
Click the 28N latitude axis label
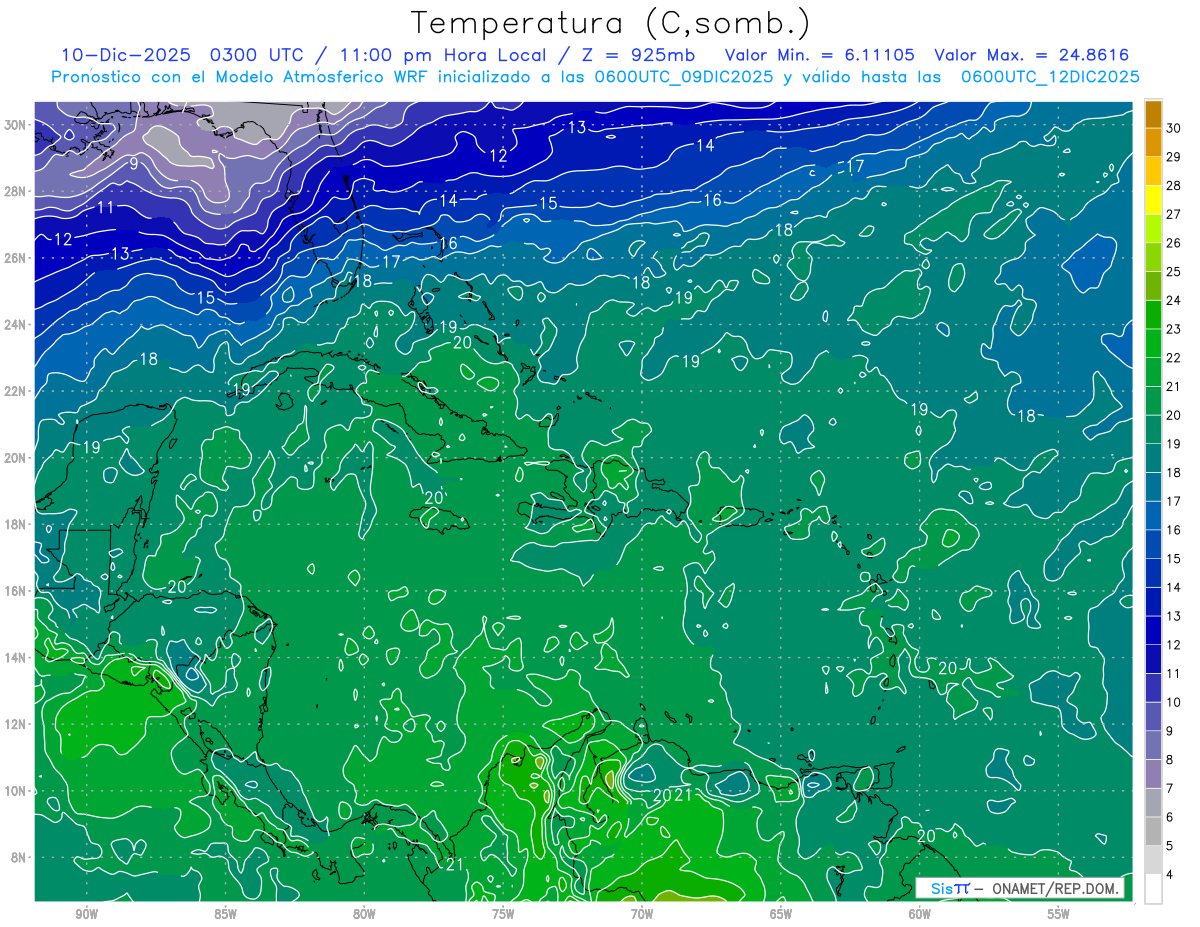click(16, 191)
